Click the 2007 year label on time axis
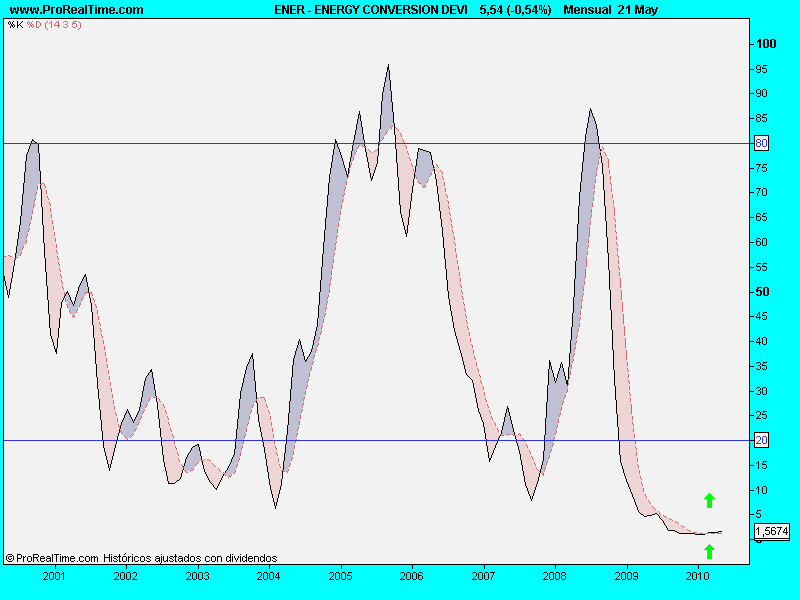 [x=483, y=577]
